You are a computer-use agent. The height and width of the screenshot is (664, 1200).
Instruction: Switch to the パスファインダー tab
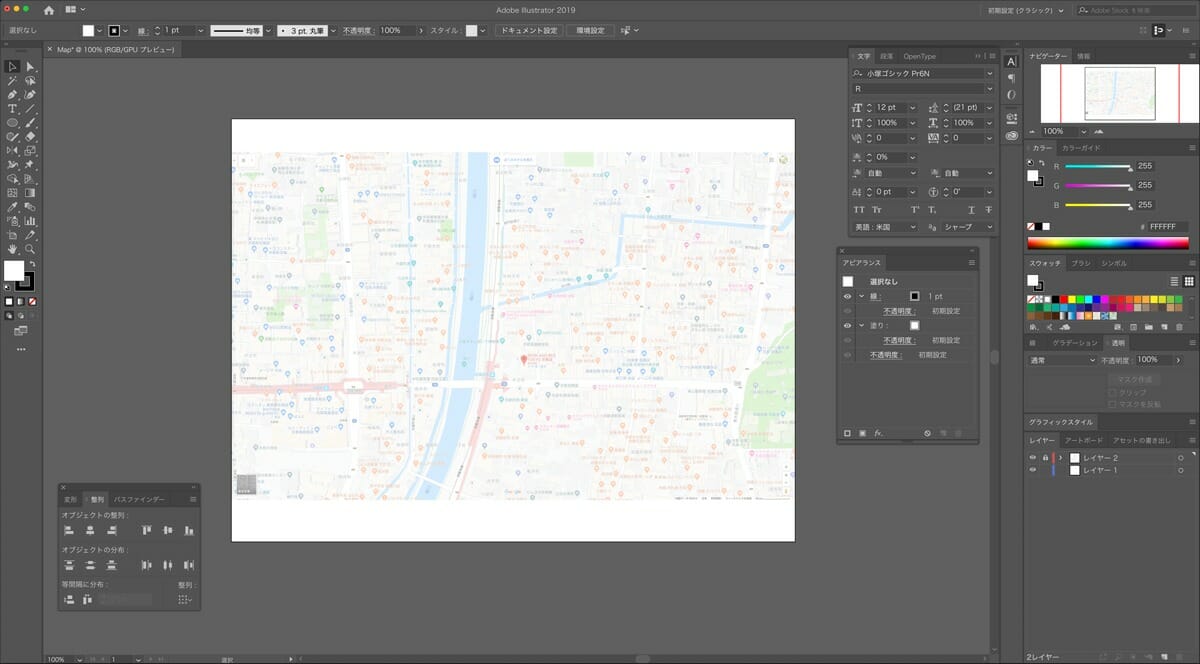139,498
